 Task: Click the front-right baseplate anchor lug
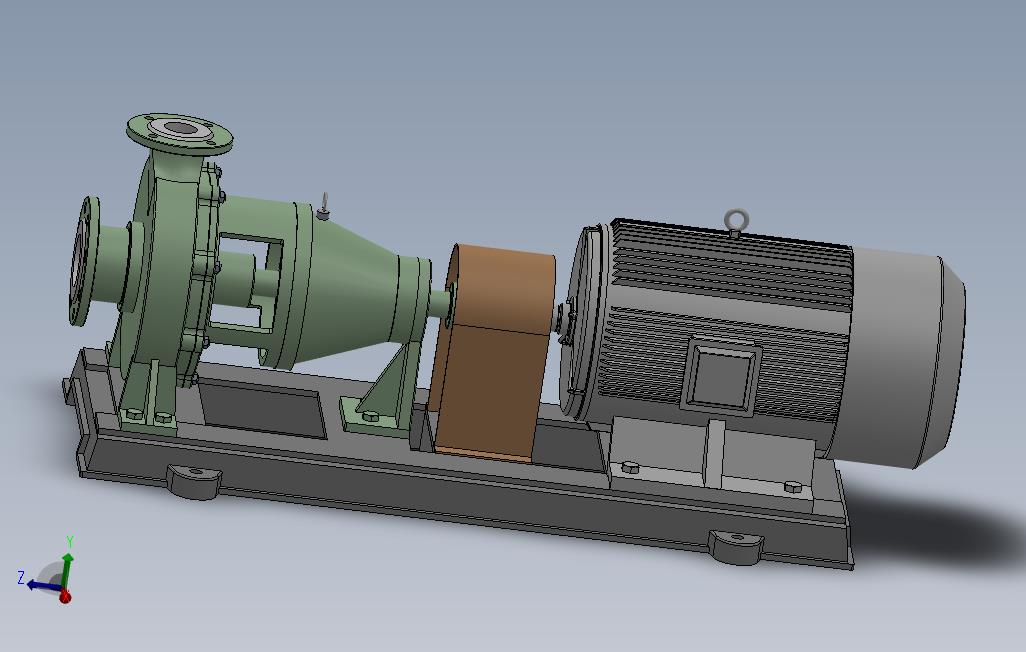(736, 546)
